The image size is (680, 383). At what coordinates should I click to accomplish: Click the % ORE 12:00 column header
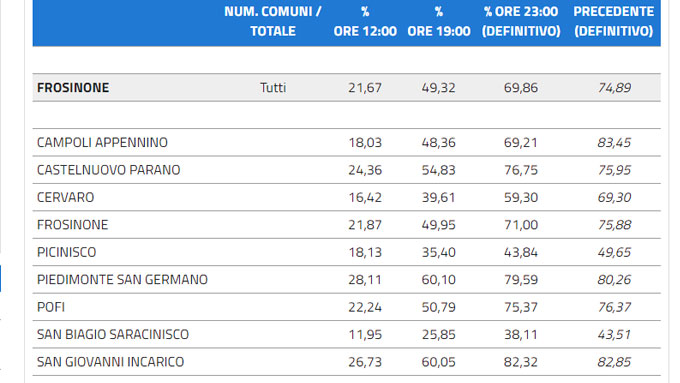[365, 21]
